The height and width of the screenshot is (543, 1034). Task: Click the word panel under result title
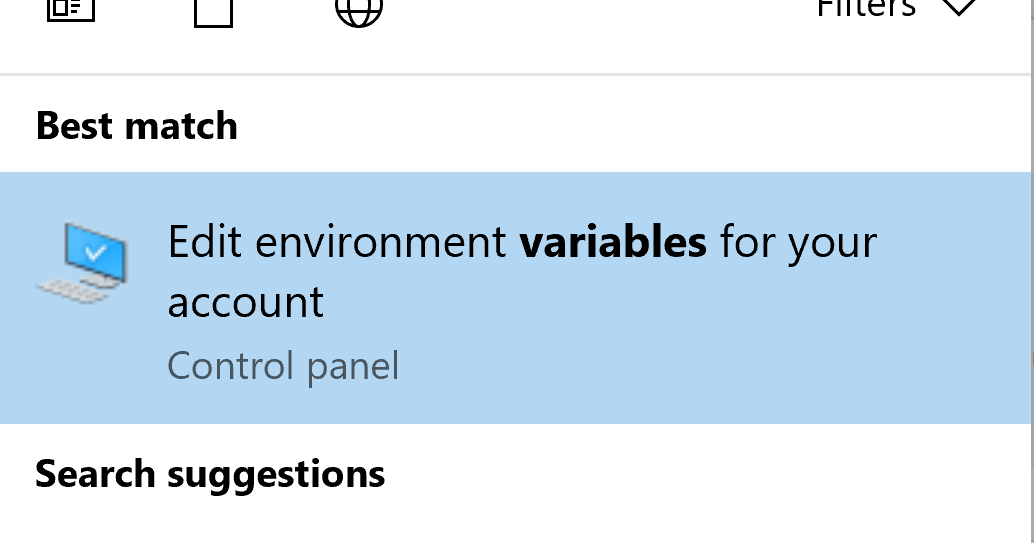pyautogui.click(x=353, y=366)
